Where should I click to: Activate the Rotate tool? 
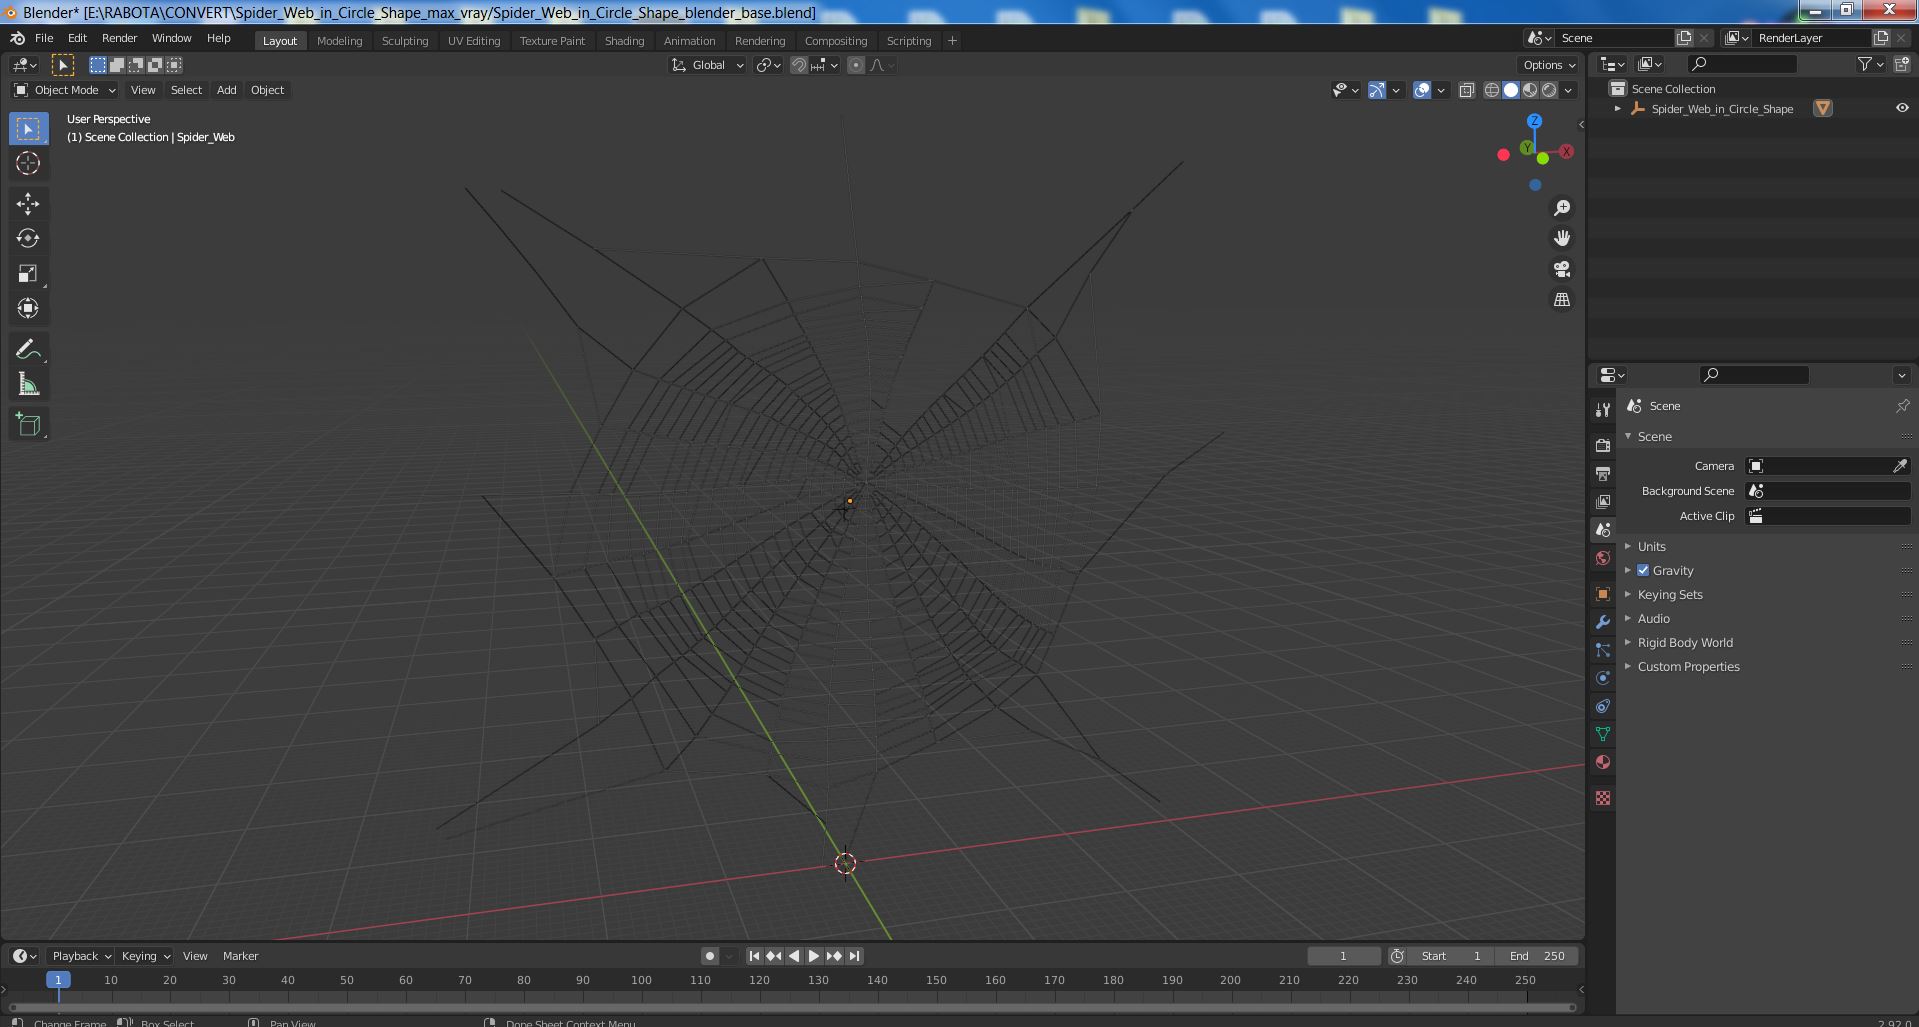[28, 238]
